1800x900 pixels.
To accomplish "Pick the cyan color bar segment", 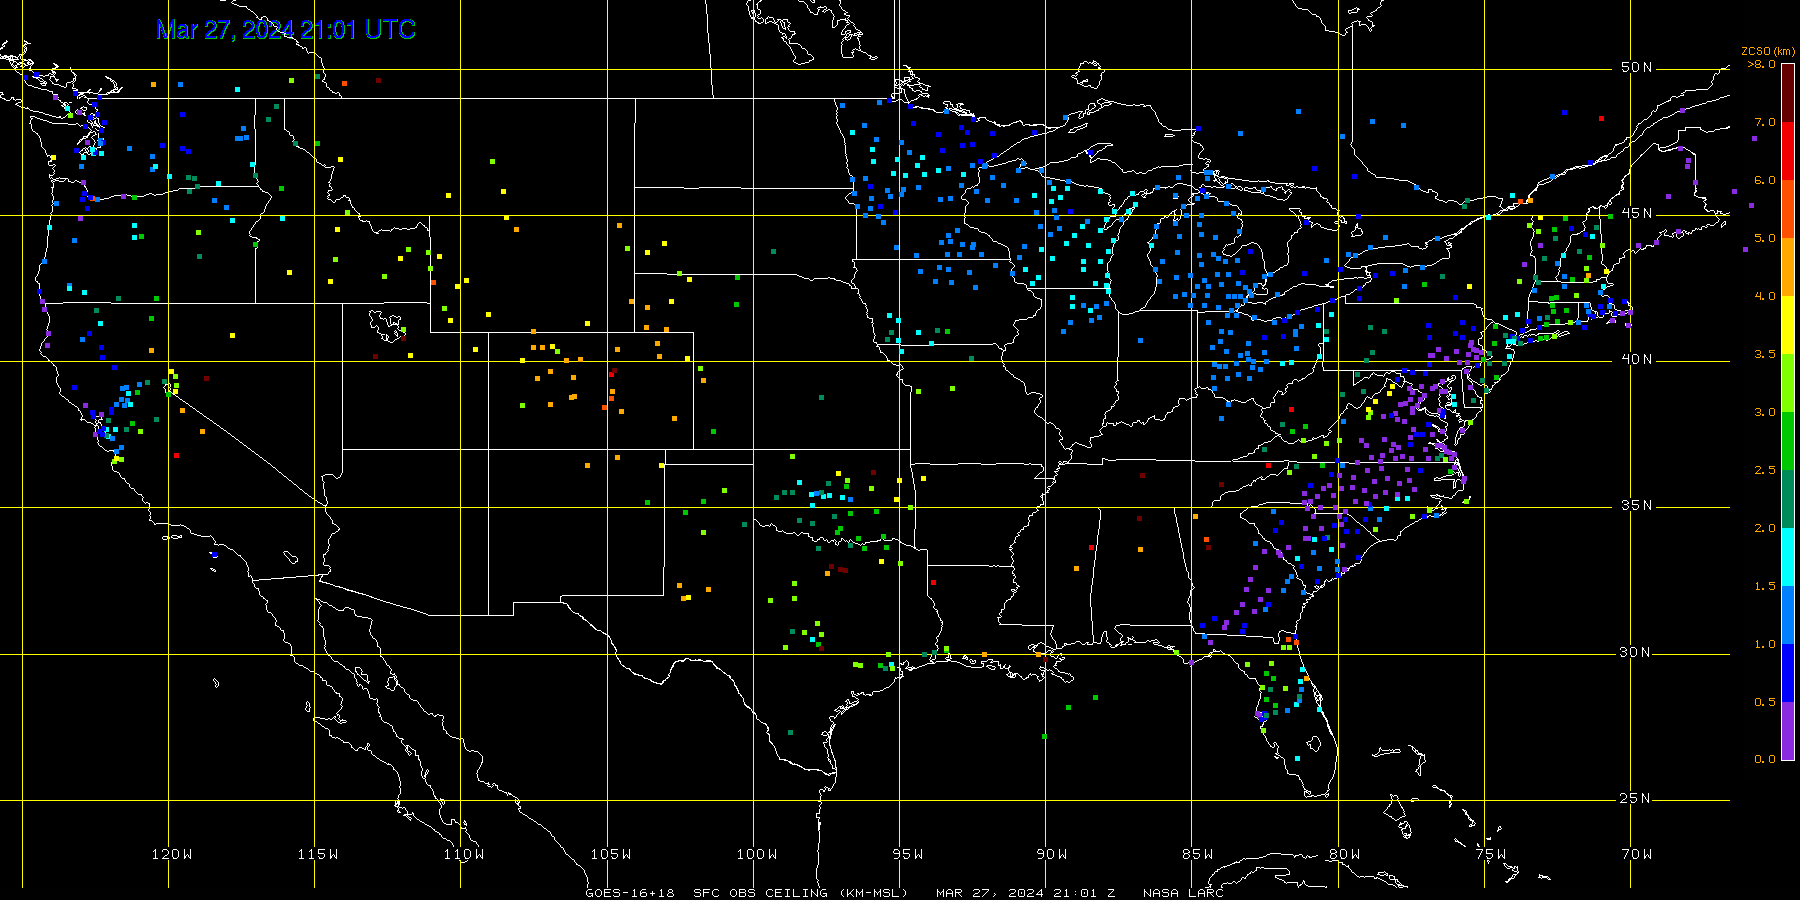I will pos(1787,556).
